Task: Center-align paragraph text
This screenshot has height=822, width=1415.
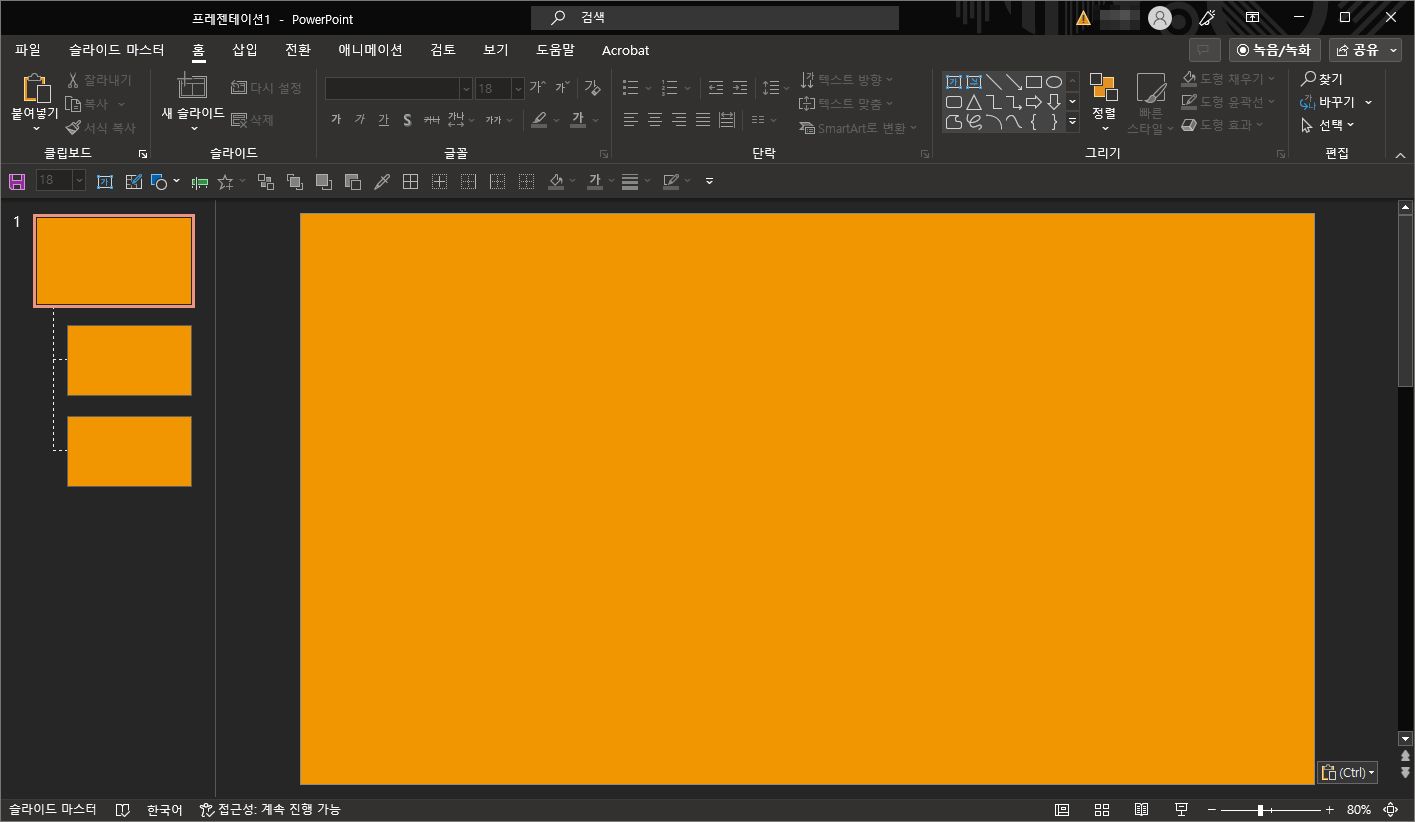Action: [x=655, y=120]
